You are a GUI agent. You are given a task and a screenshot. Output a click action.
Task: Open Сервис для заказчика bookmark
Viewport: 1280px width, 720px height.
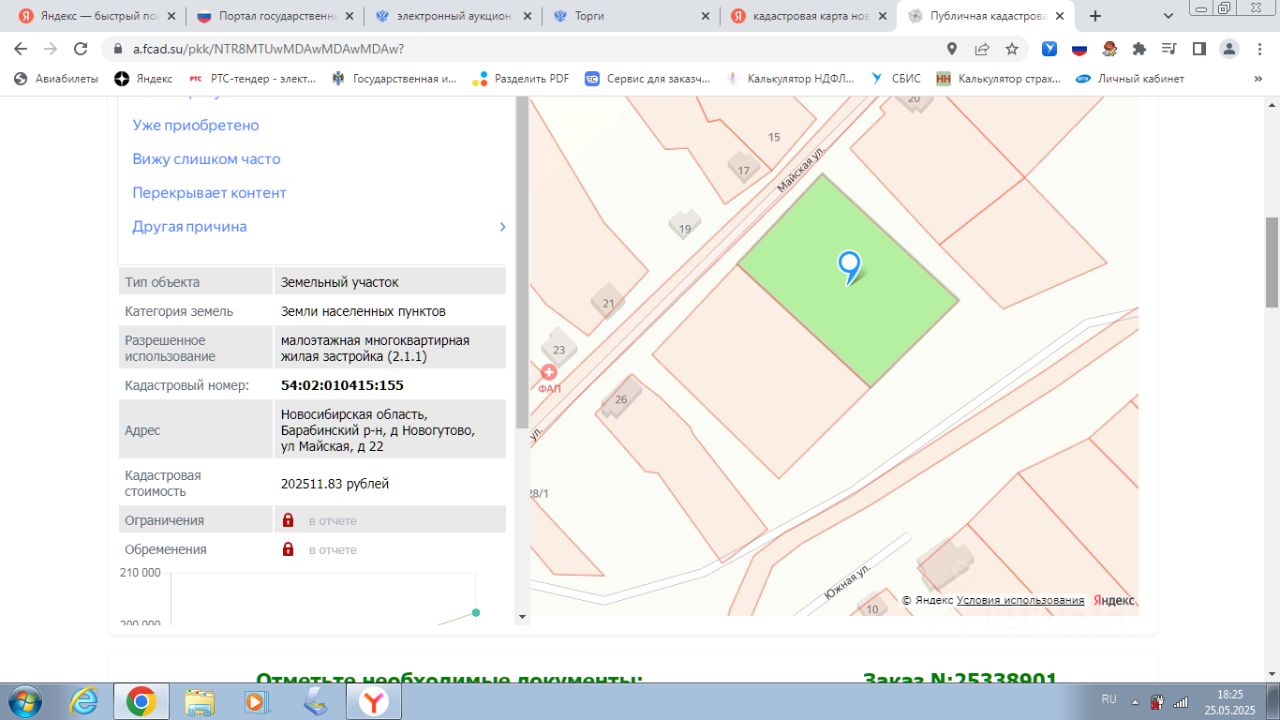pyautogui.click(x=647, y=78)
